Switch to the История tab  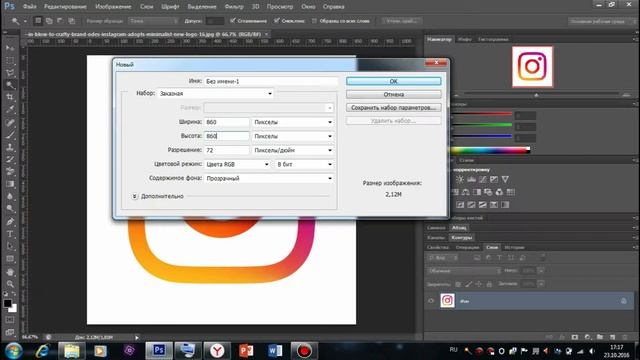pyautogui.click(x=514, y=247)
